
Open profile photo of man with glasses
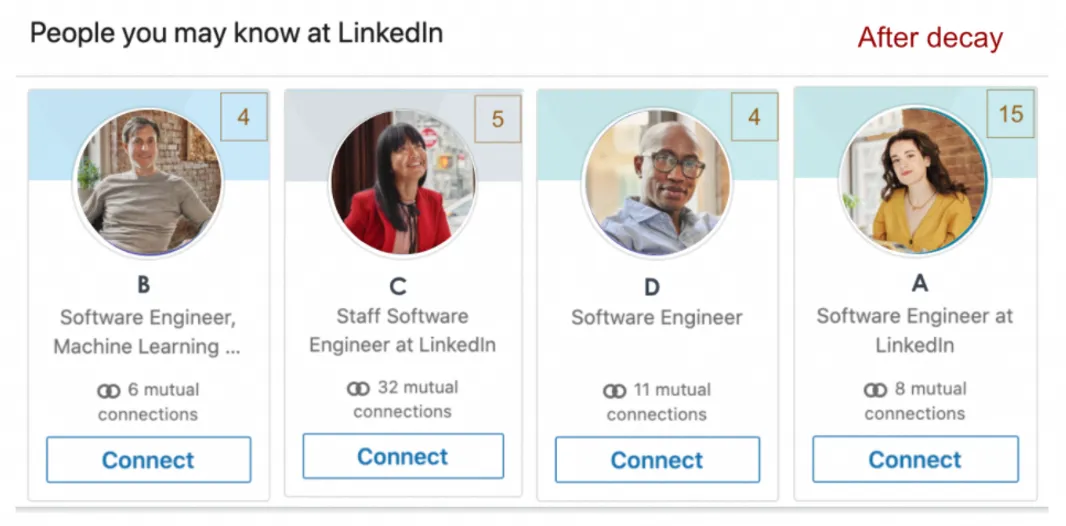click(x=657, y=182)
